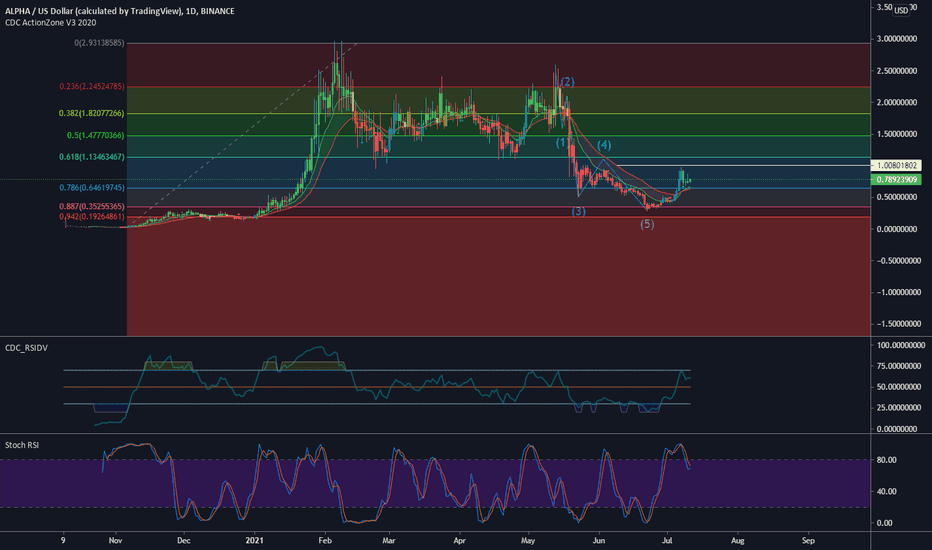Click the 40.00 Stoch RSI axis value

886,491
